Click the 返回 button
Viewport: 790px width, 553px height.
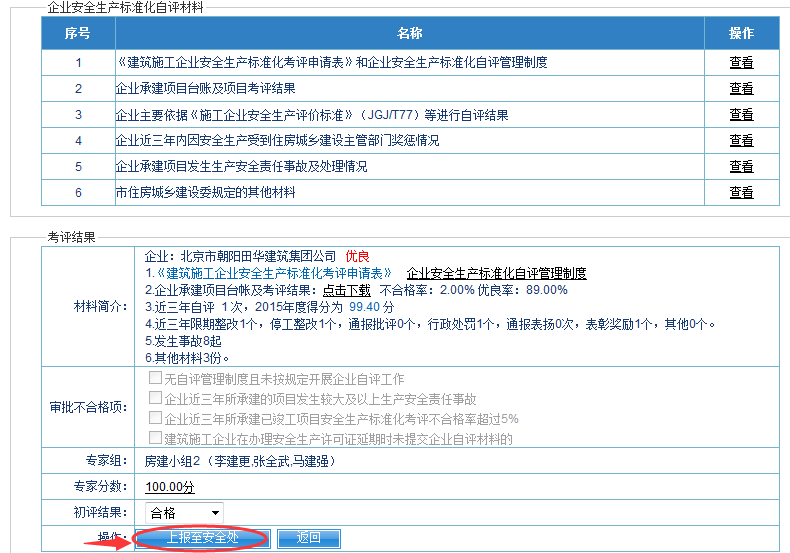click(x=308, y=538)
